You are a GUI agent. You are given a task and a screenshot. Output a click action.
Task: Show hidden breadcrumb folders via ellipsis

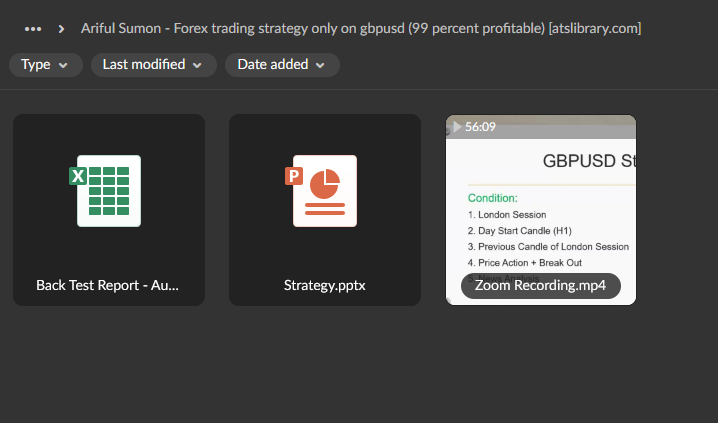tap(33, 28)
